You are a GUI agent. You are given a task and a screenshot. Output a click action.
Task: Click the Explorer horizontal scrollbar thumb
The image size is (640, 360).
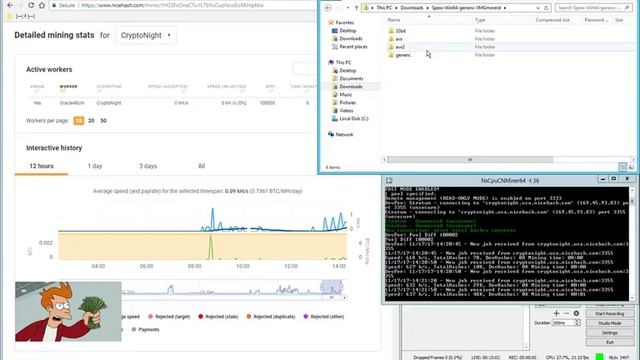[x=470, y=160]
